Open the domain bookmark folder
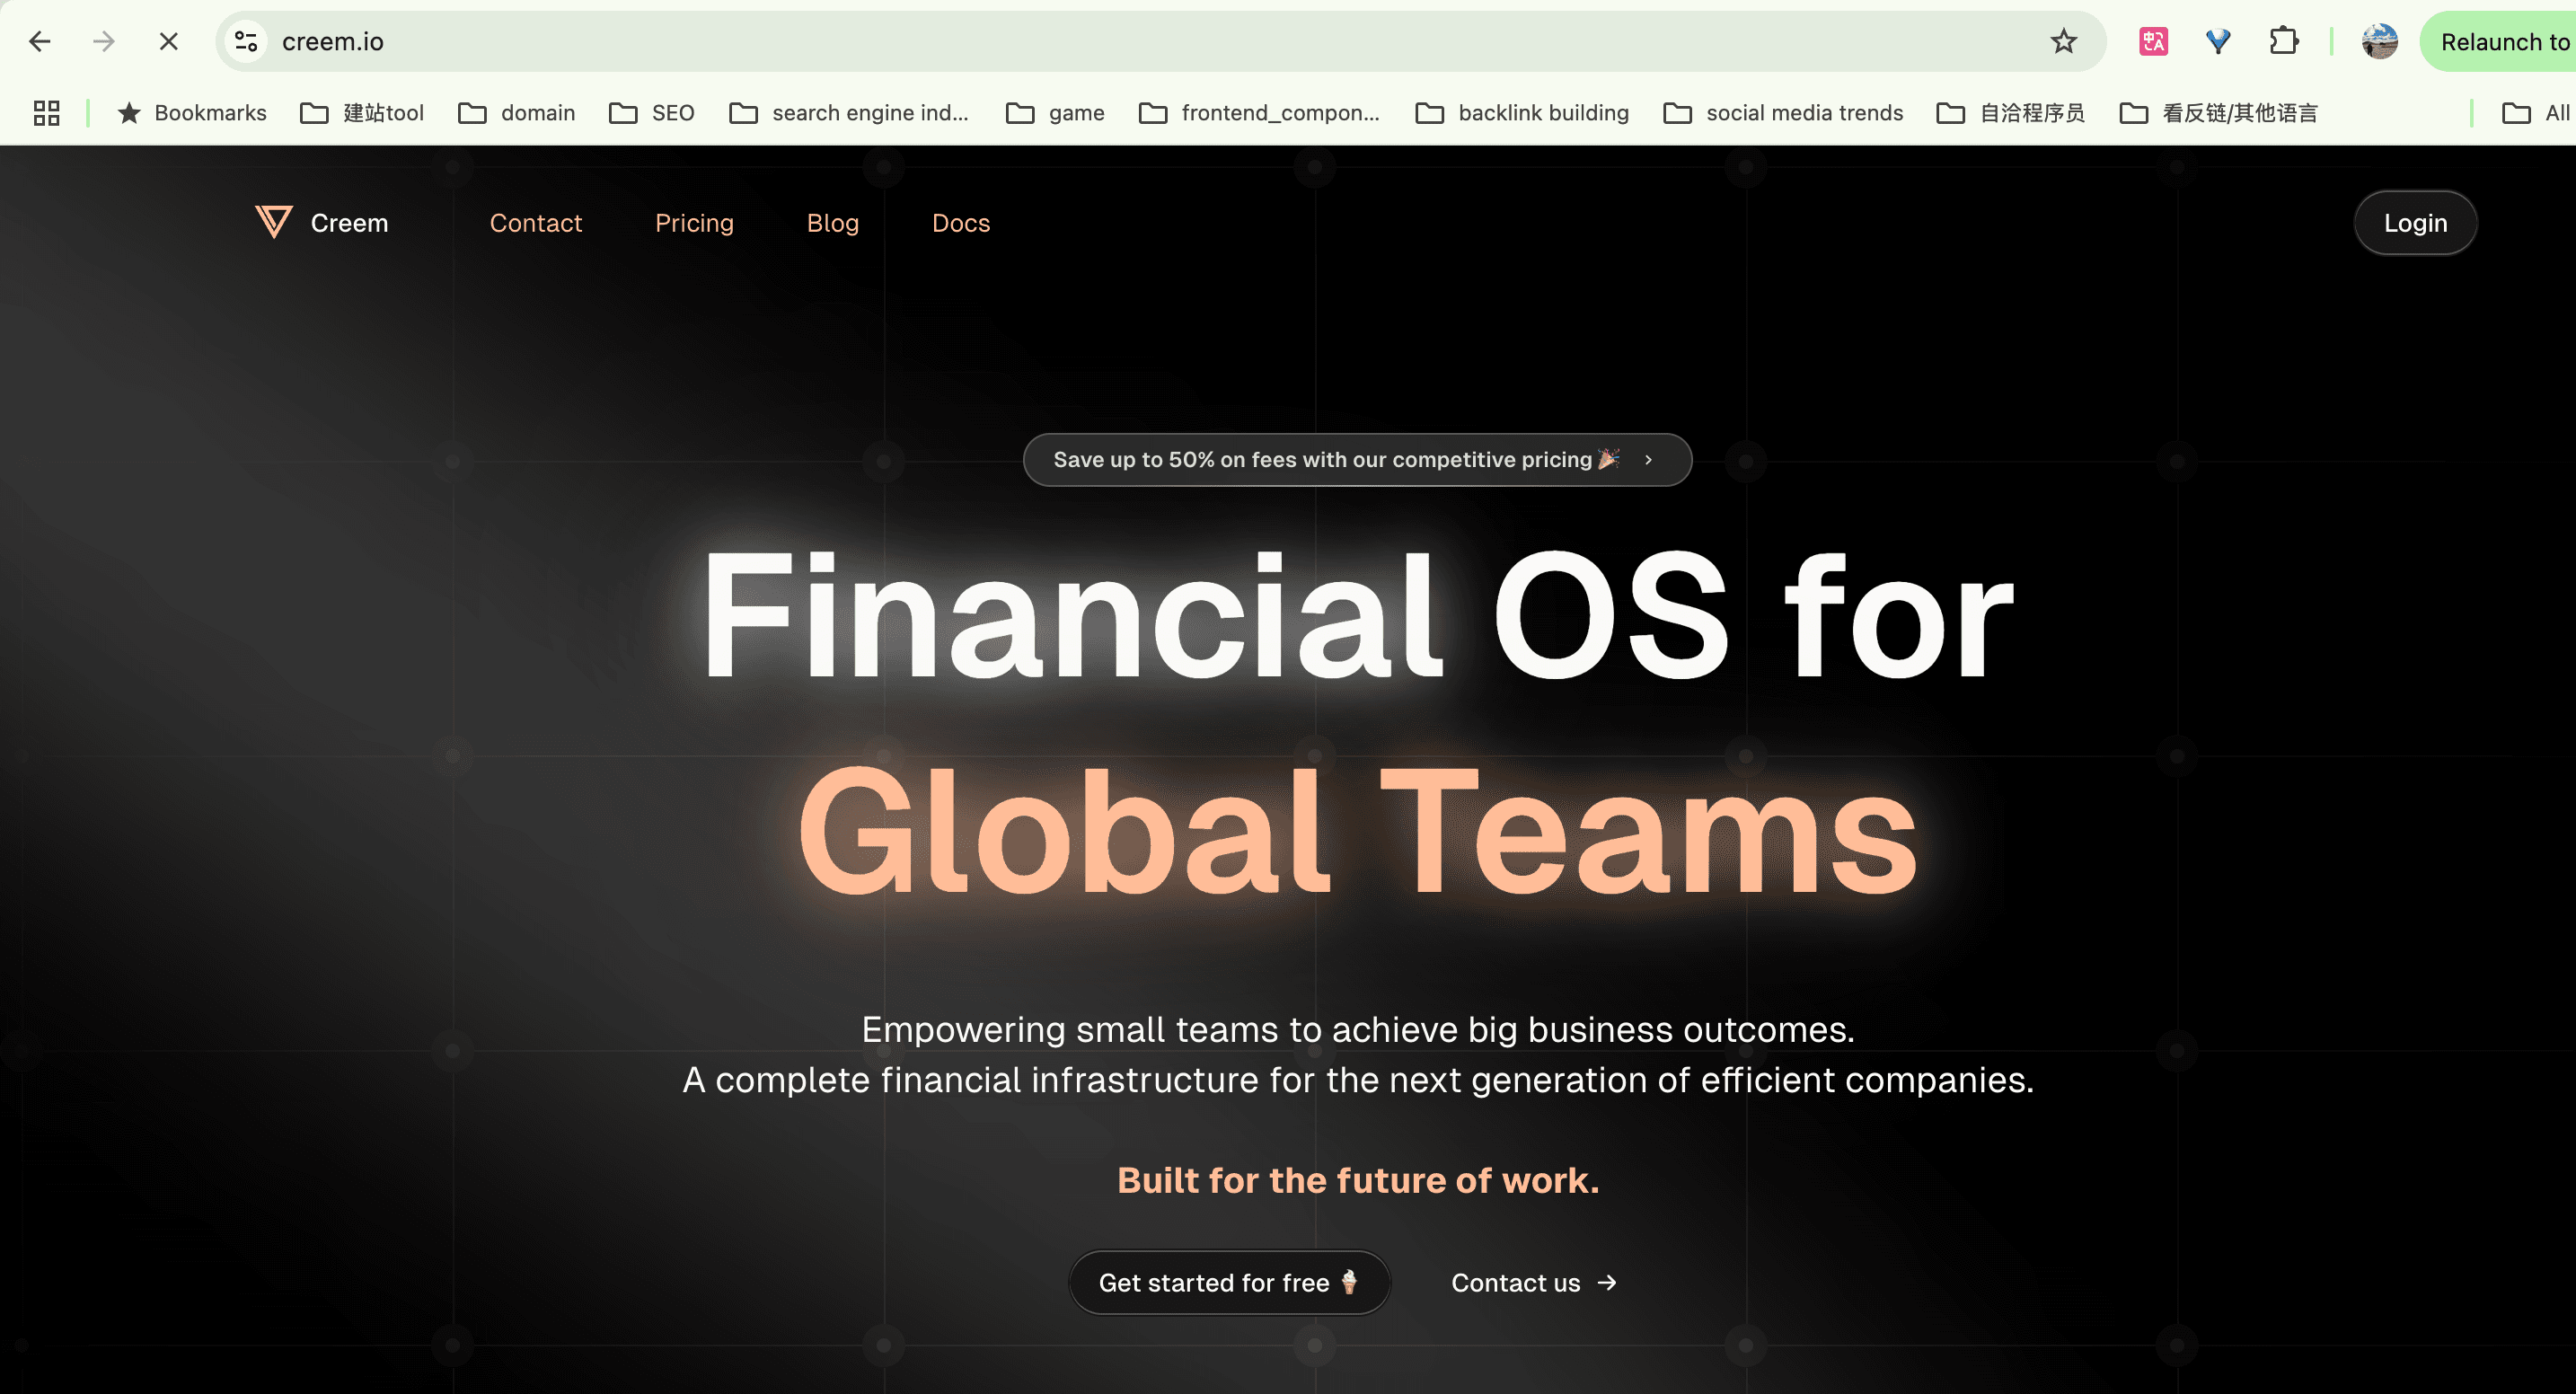 click(517, 113)
